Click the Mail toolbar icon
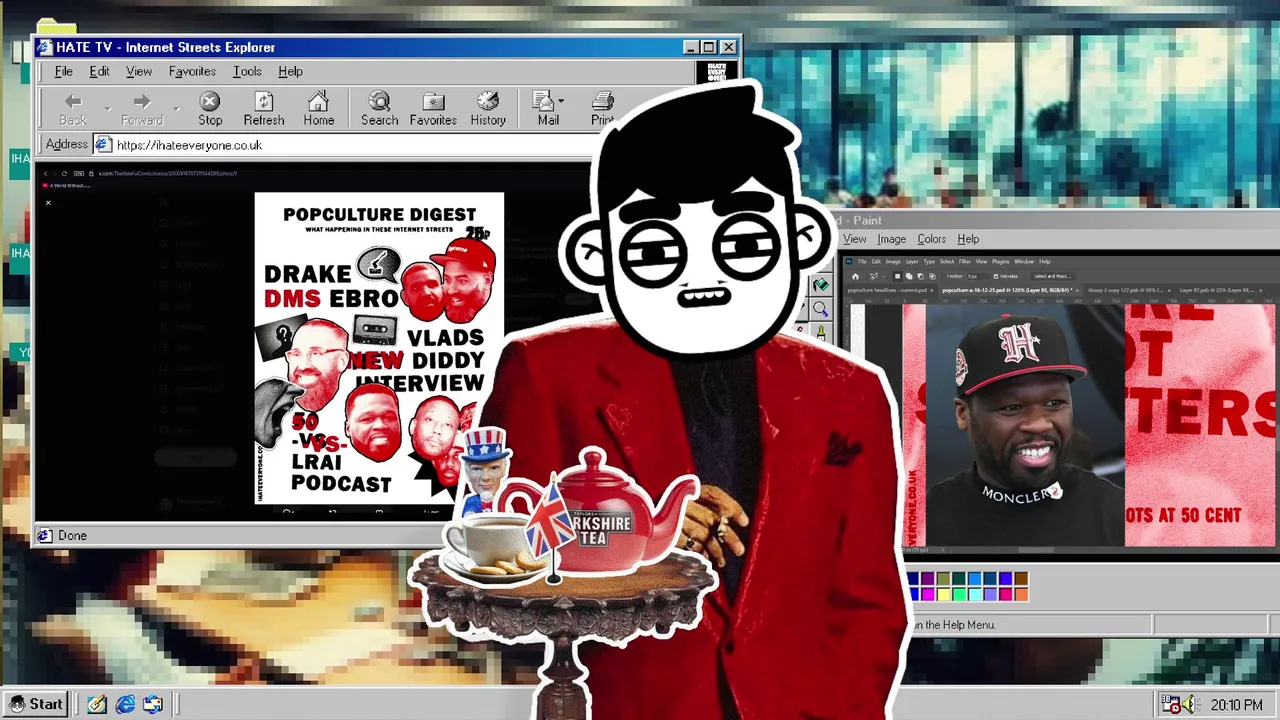 543,101
